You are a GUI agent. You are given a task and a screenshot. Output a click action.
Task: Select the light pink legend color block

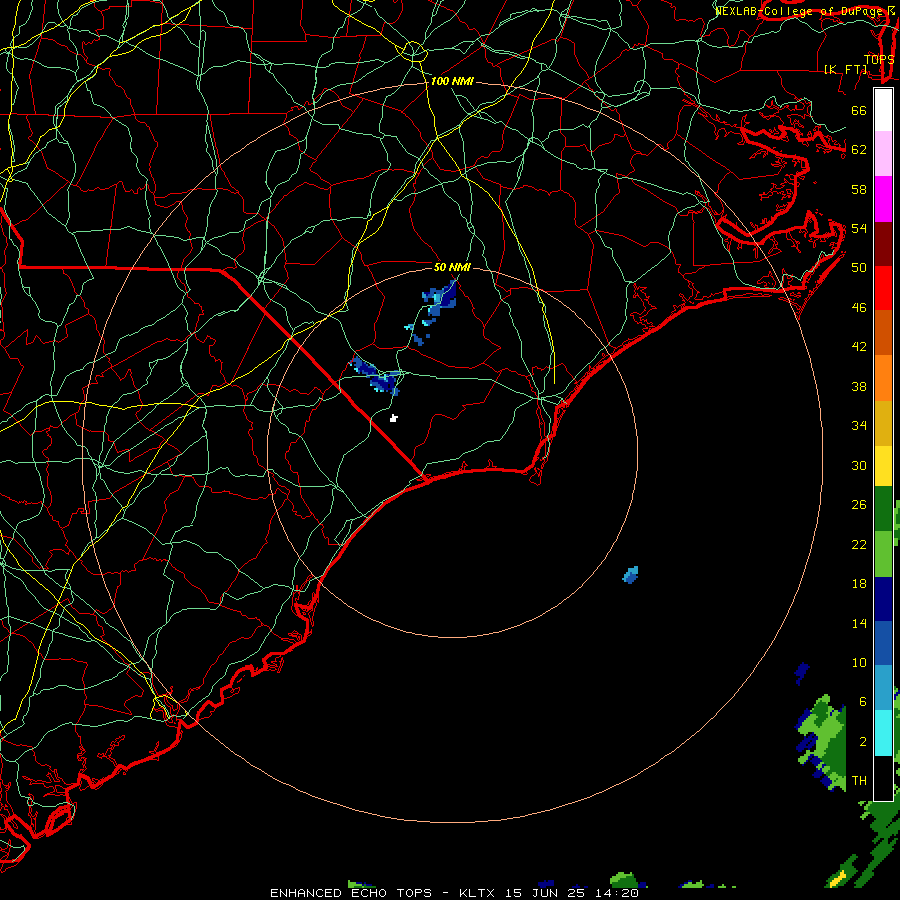coord(883,154)
